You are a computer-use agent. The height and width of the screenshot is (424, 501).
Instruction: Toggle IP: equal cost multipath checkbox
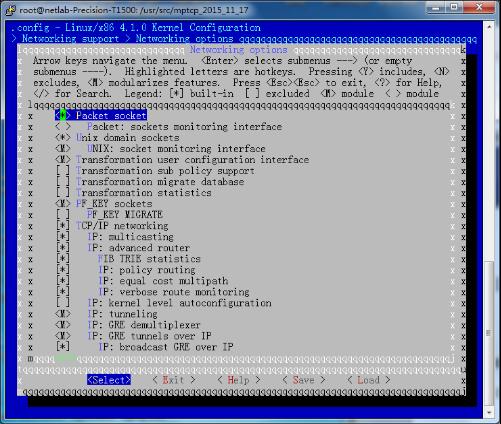63,281
